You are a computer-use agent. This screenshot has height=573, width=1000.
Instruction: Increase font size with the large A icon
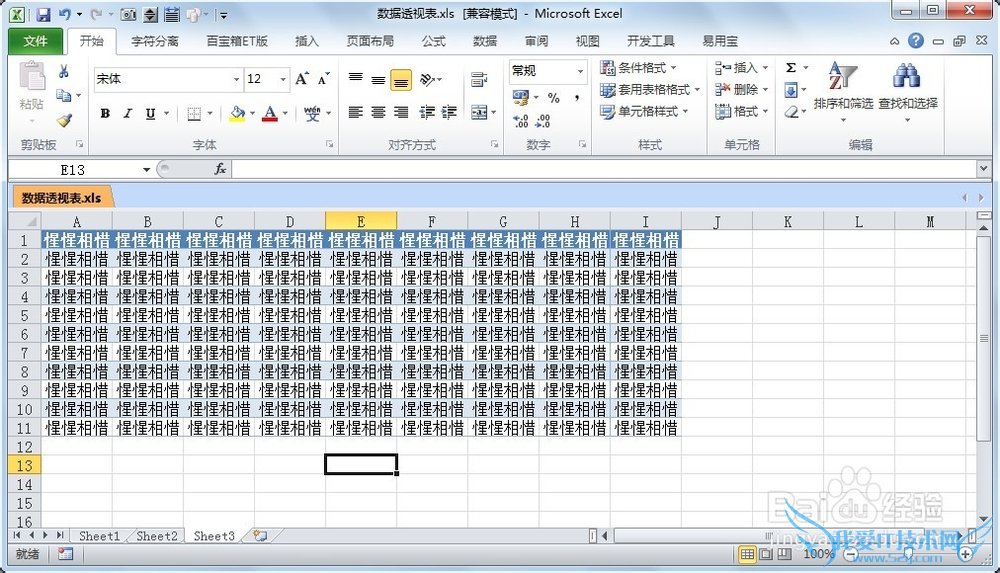(302, 79)
